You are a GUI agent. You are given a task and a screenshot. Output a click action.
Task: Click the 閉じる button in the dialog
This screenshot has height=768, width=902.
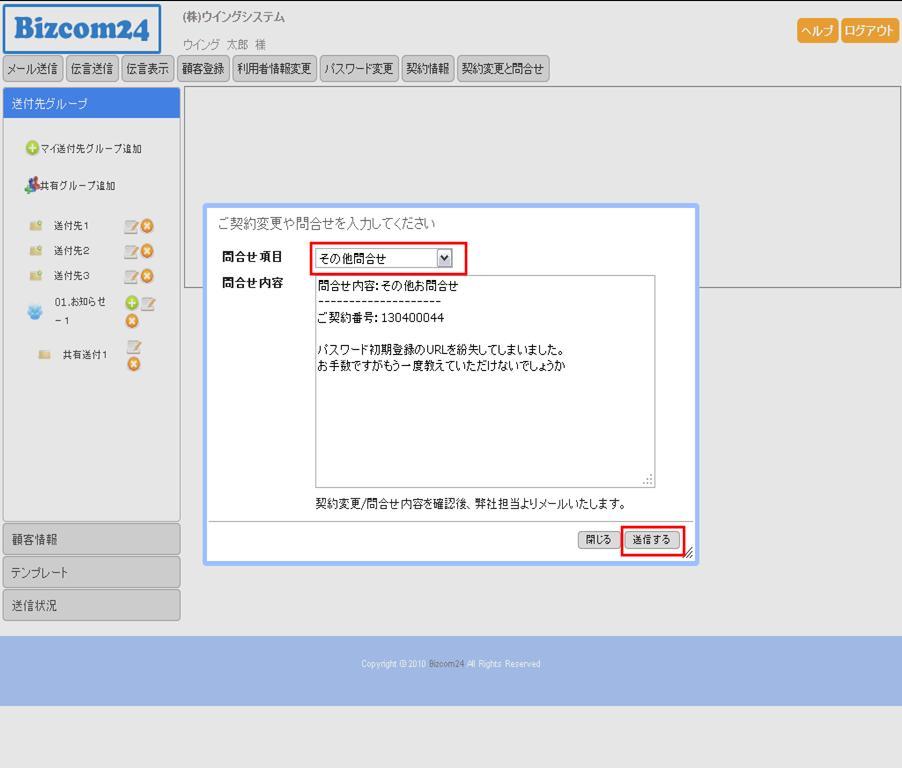pyautogui.click(x=598, y=540)
